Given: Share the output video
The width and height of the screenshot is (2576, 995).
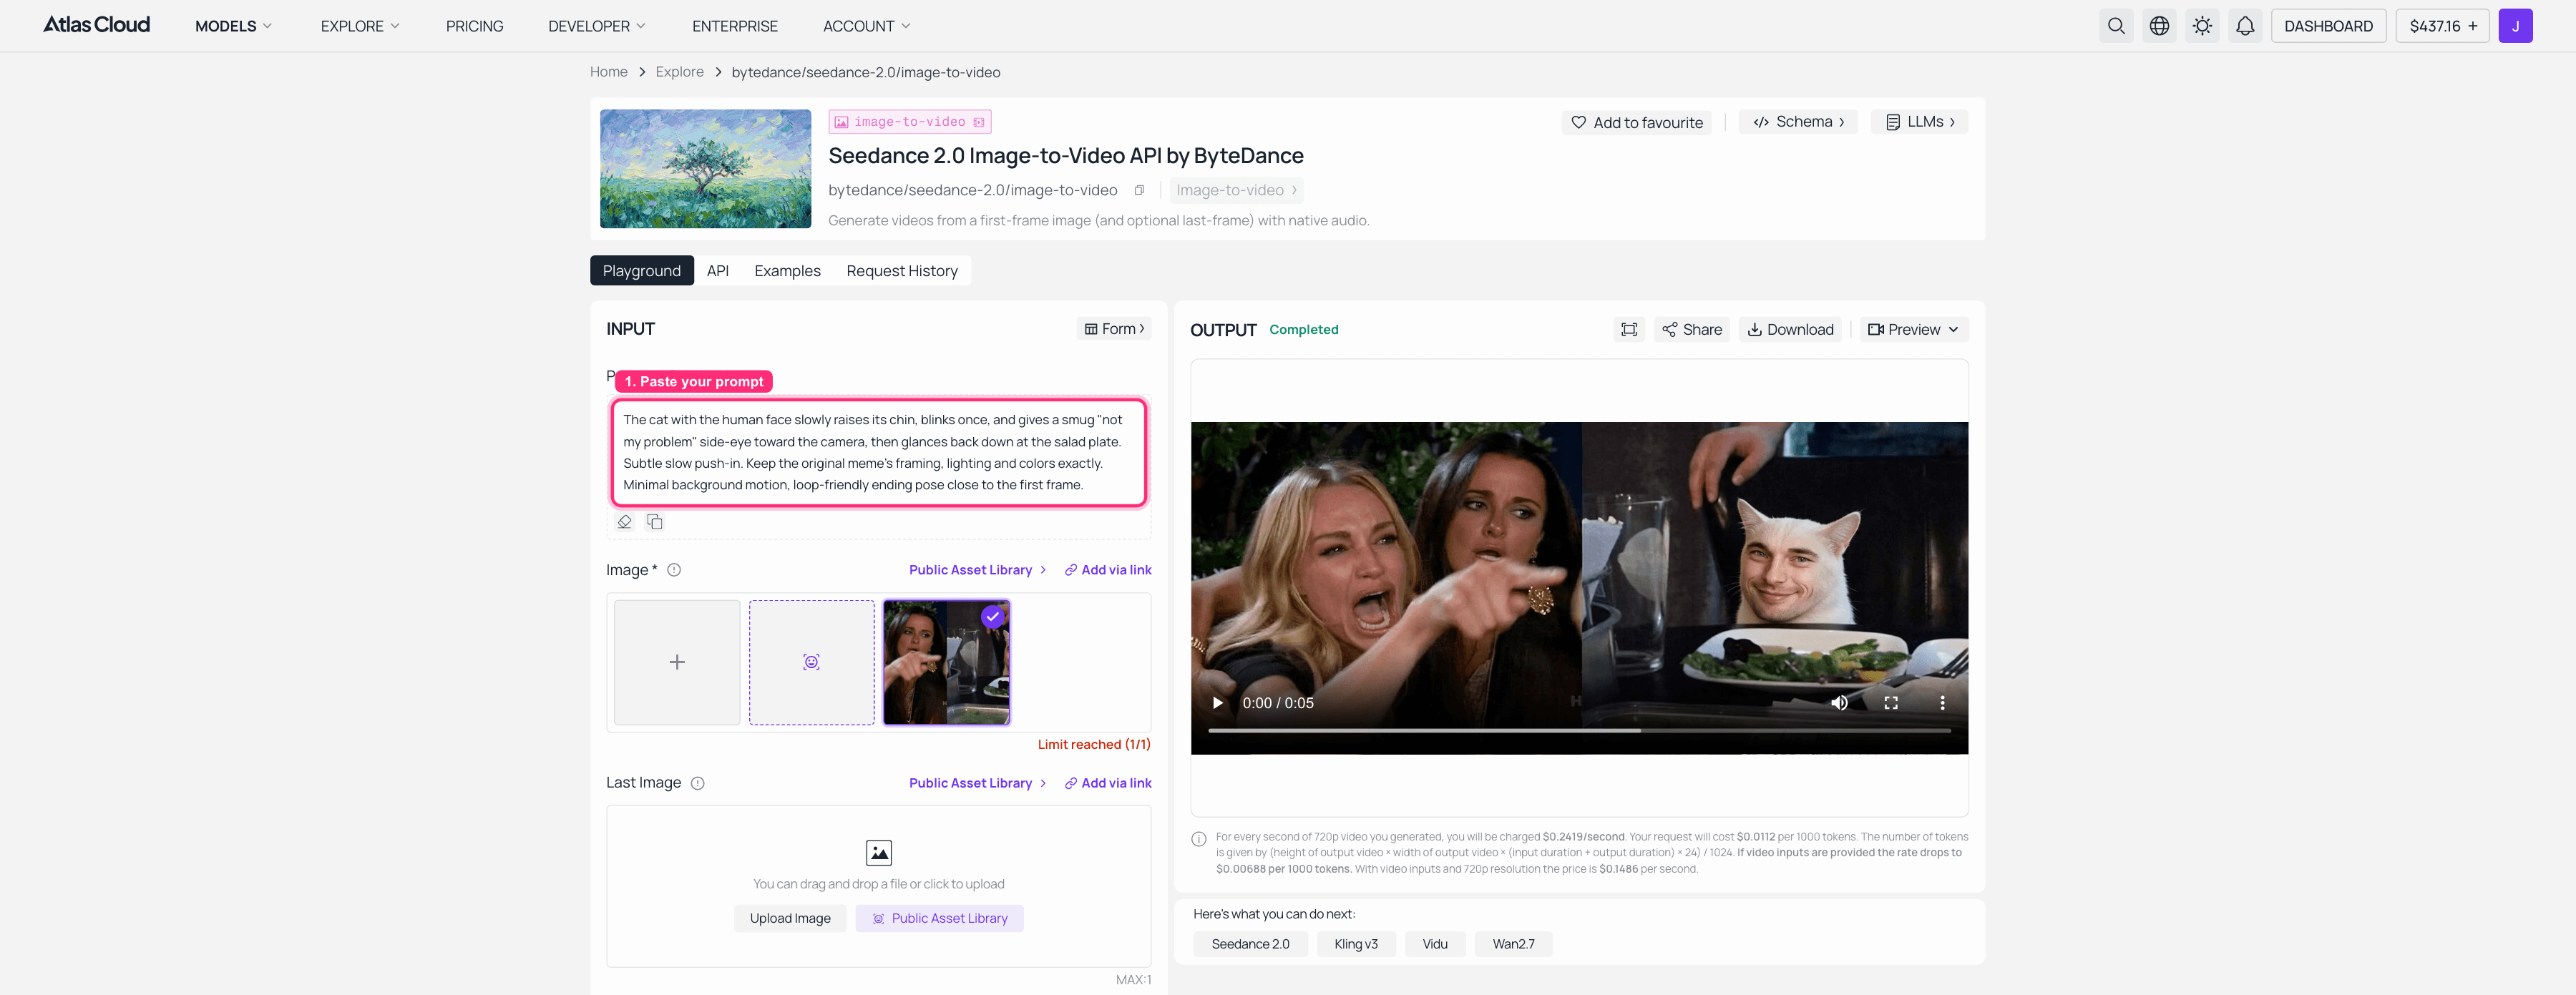Looking at the screenshot, I should pos(1692,329).
